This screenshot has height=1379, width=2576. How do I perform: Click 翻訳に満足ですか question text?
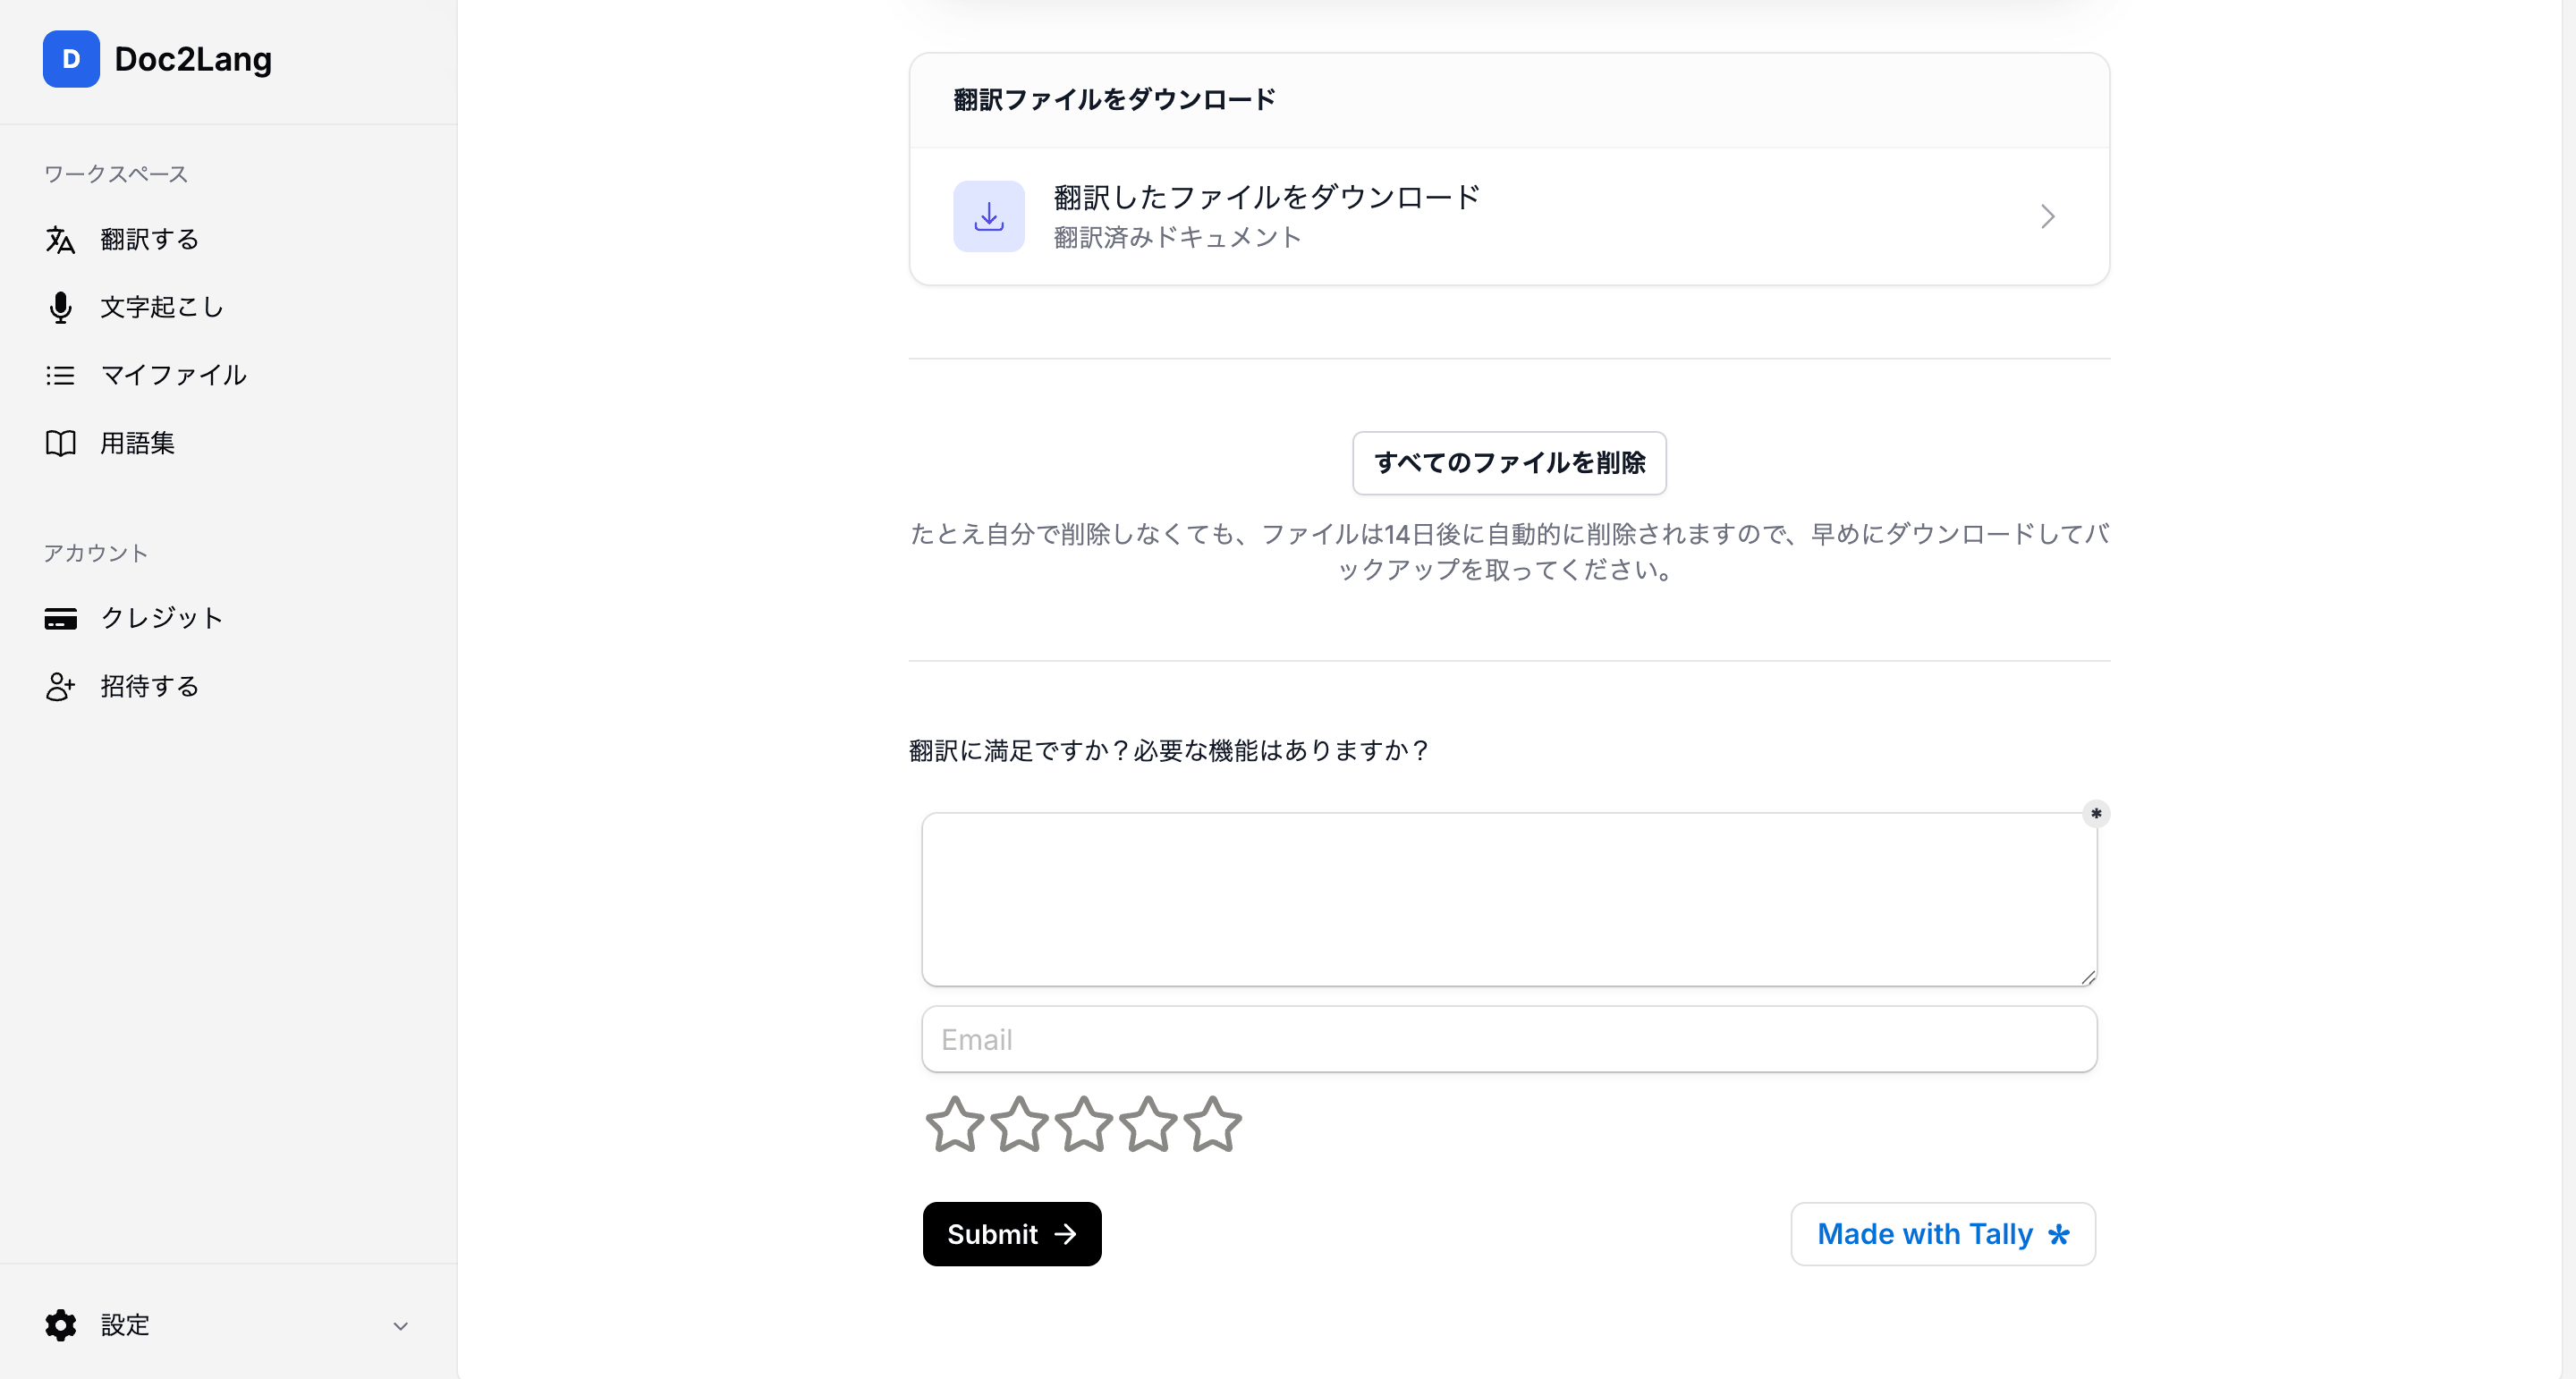point(1169,751)
